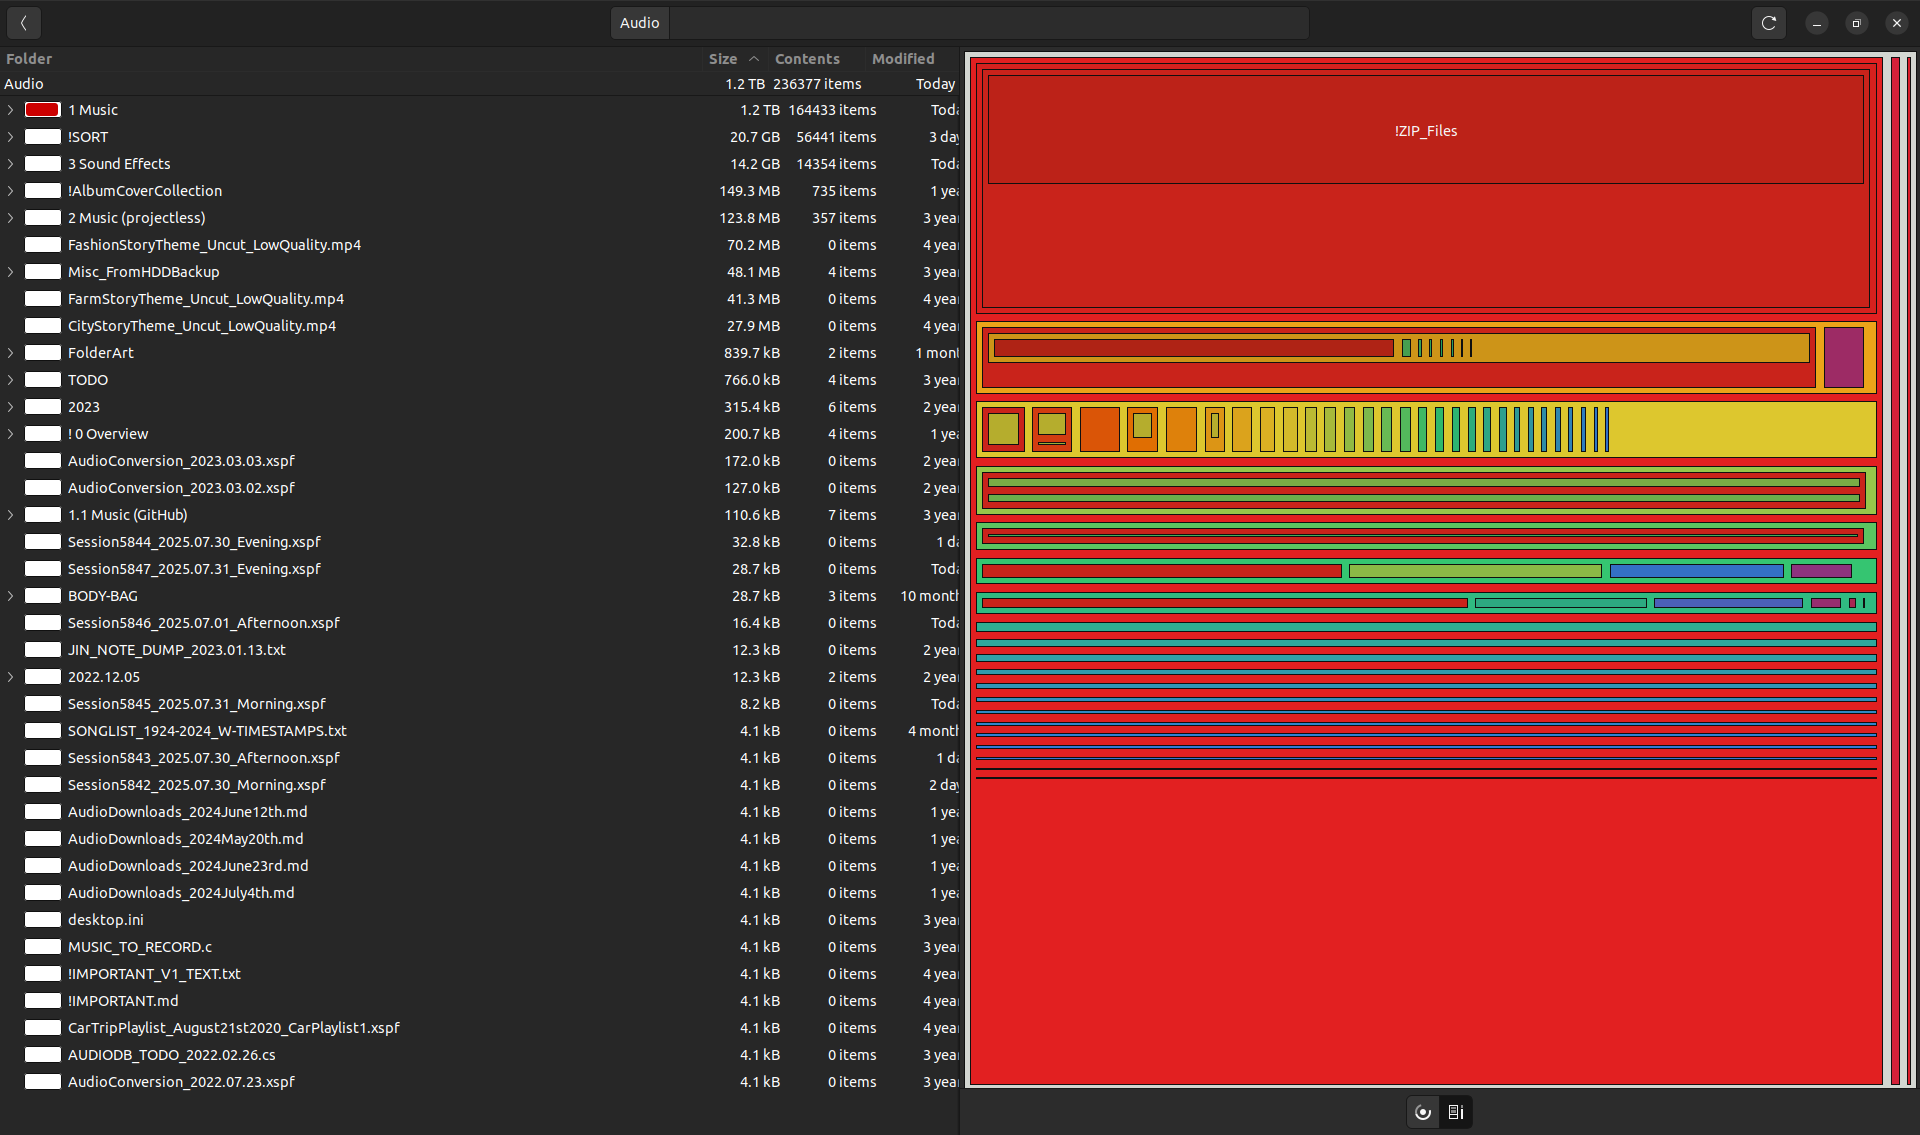
Task: Expand the 1 Music folder
Action: (11, 110)
